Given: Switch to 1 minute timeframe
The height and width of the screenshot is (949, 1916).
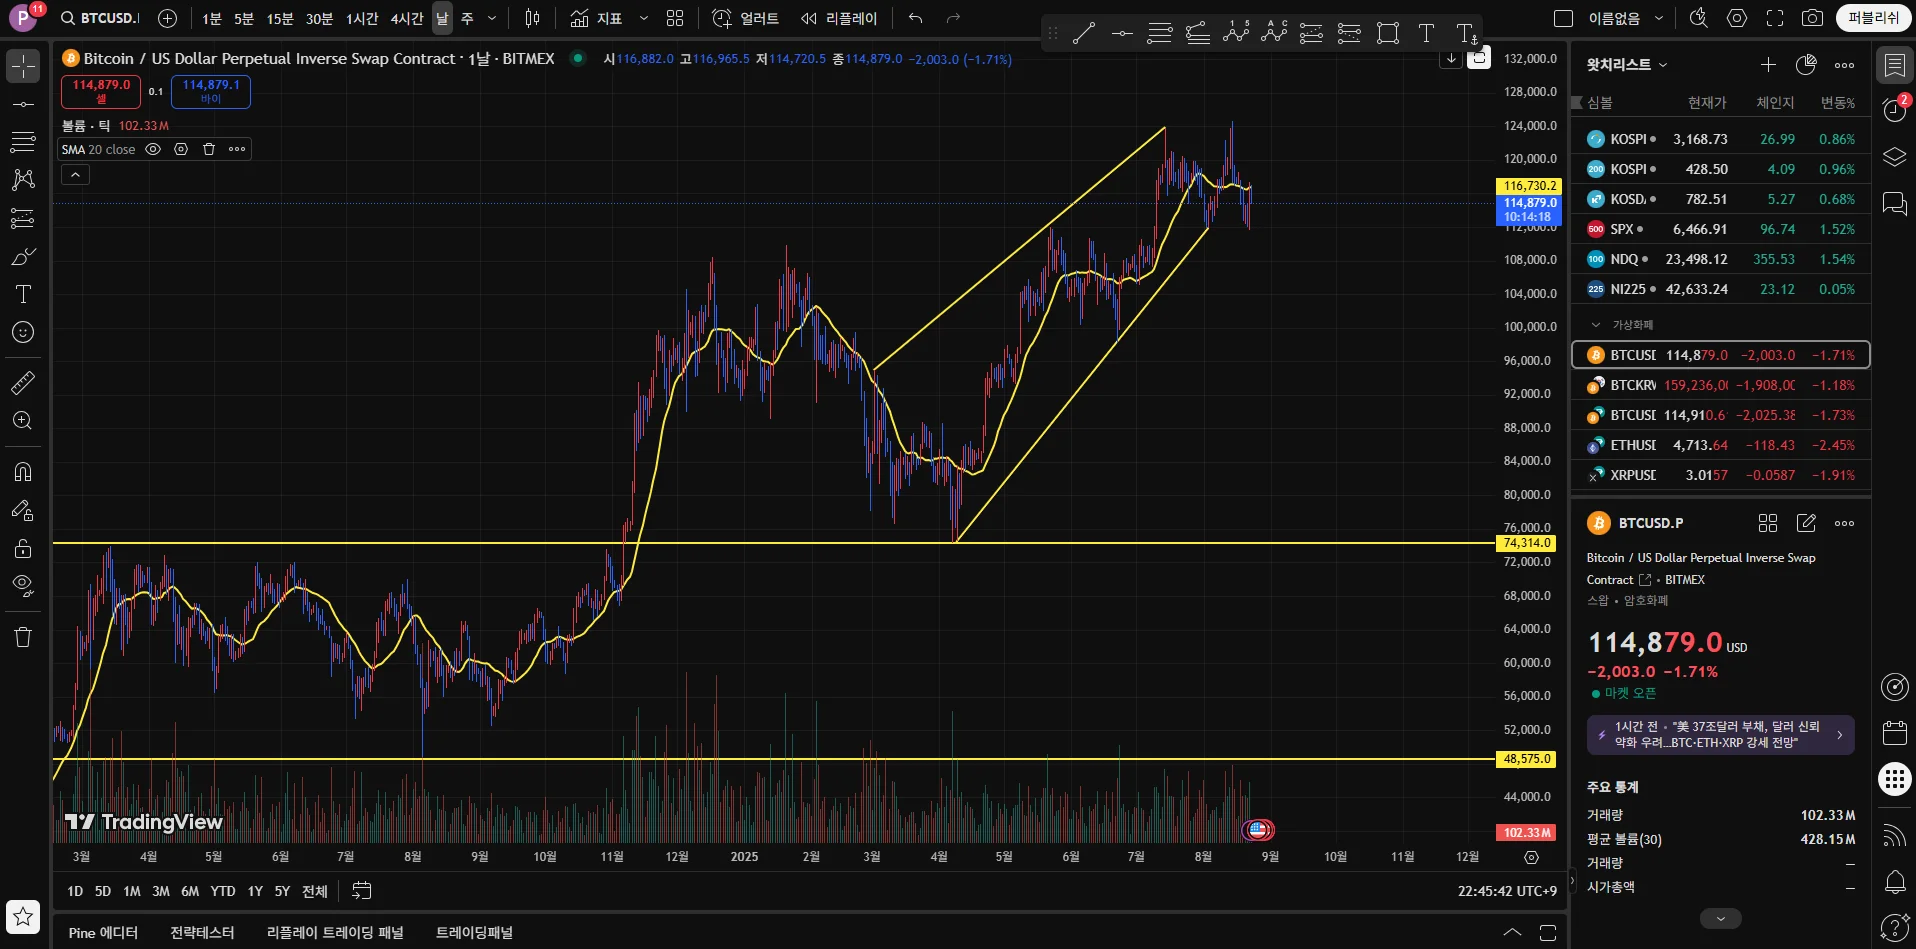Looking at the screenshot, I should [x=212, y=18].
